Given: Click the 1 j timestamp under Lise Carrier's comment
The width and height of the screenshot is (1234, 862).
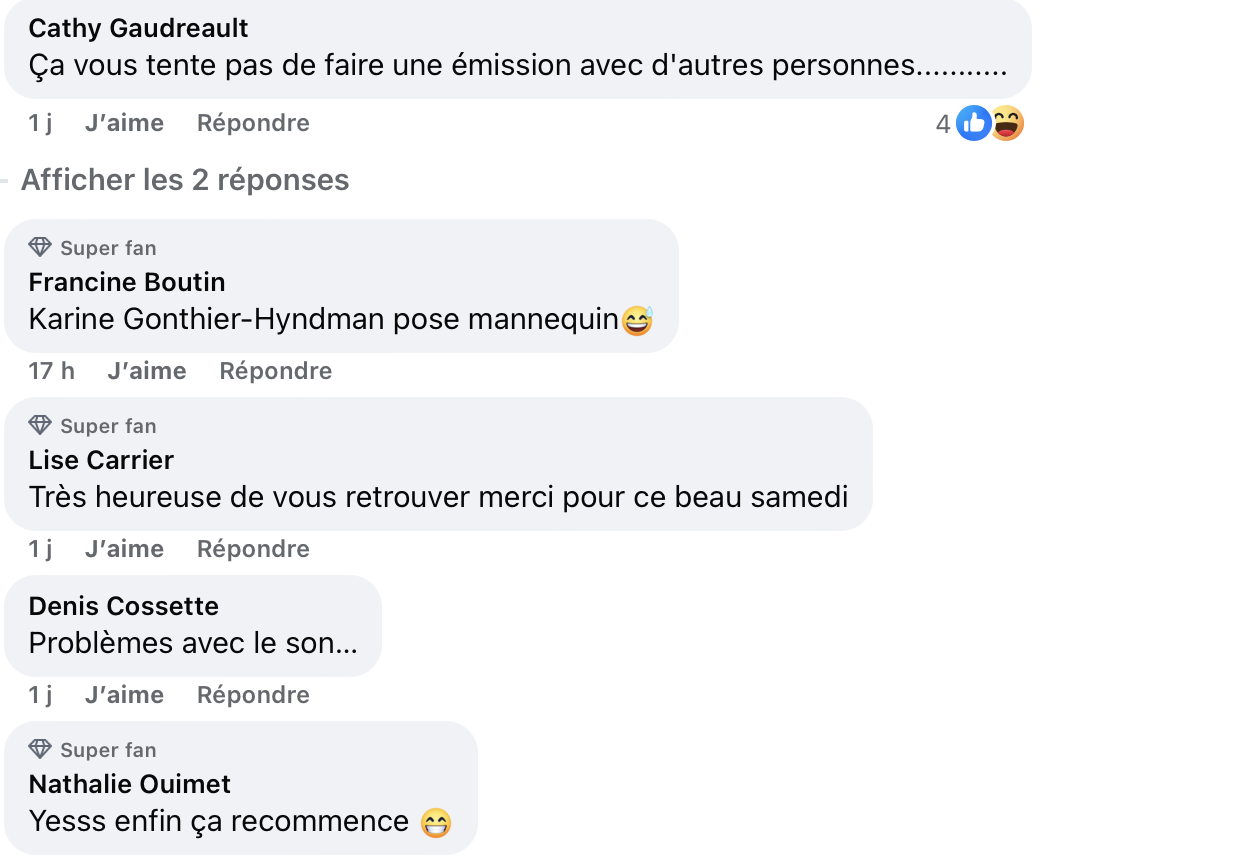Looking at the screenshot, I should [x=40, y=548].
